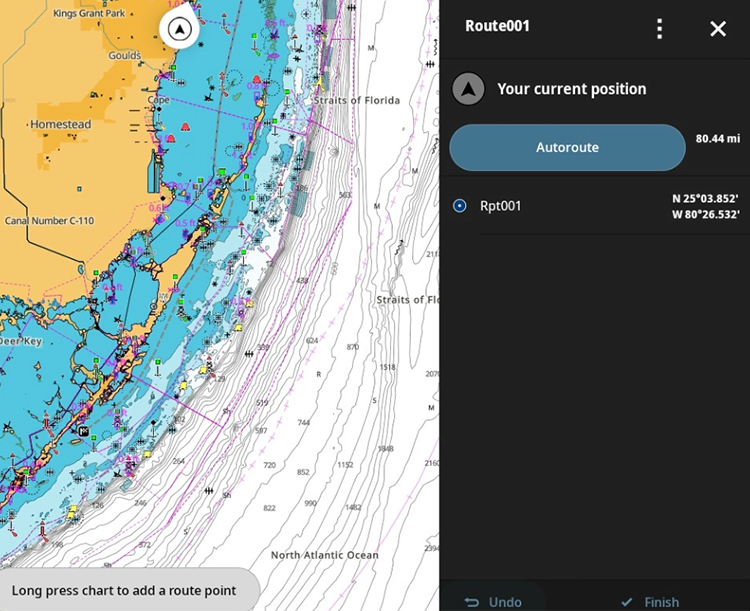This screenshot has height=611, width=750.
Task: Tap the vessel position marker on chart
Action: click(x=179, y=31)
